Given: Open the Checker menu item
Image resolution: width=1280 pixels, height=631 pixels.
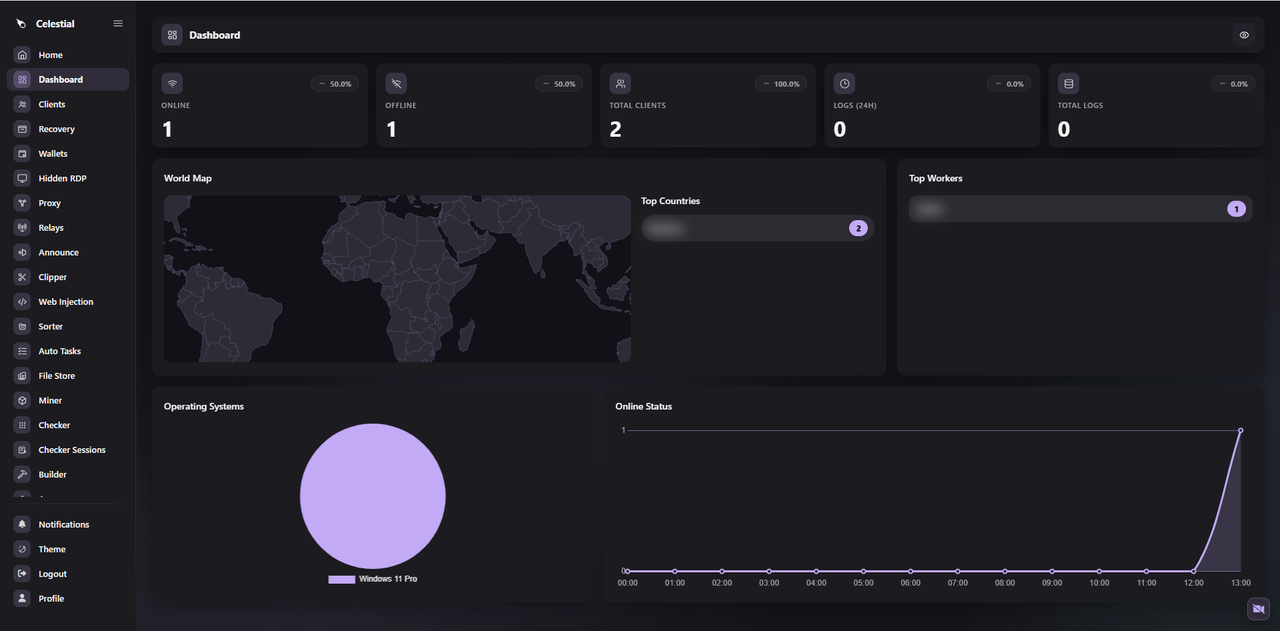Looking at the screenshot, I should click(68, 425).
